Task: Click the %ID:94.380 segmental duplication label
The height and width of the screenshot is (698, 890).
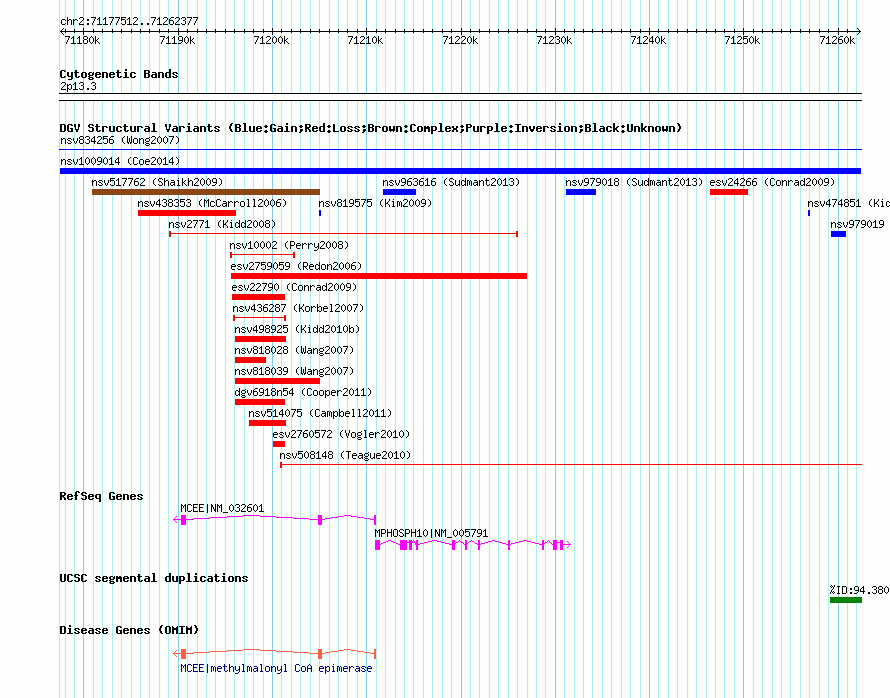Action: tap(859, 590)
